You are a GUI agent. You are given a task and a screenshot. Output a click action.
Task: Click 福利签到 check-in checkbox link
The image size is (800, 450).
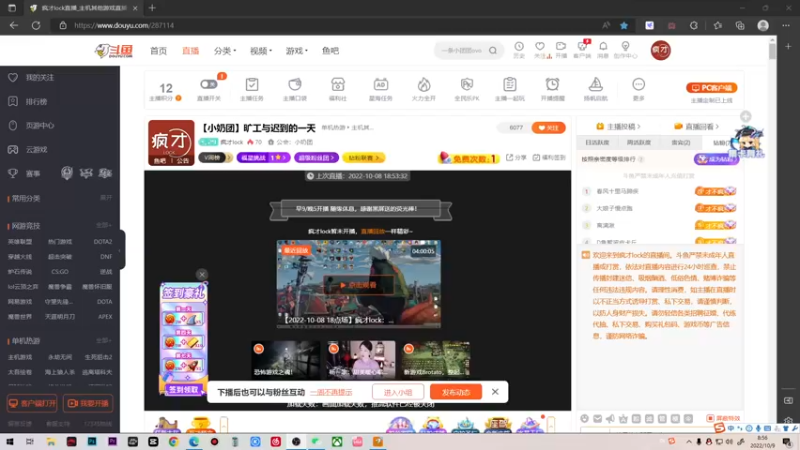click(549, 158)
